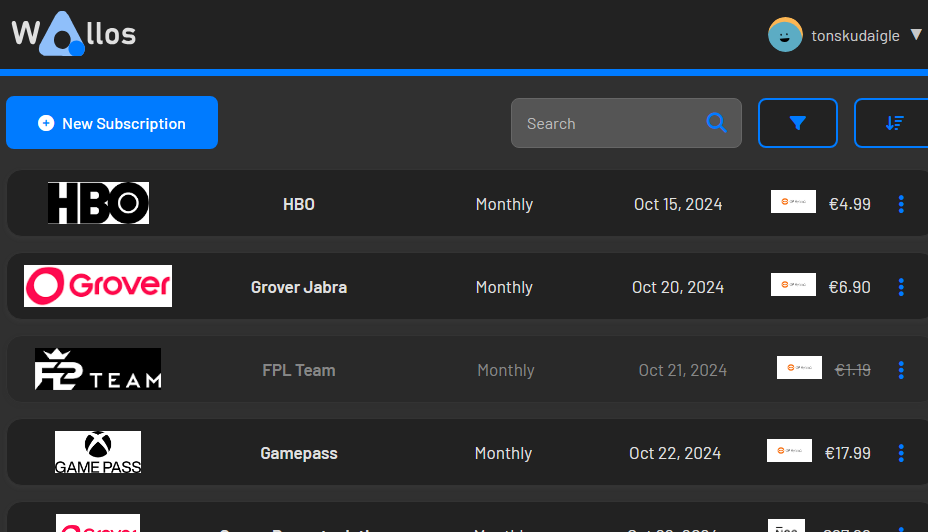Open the HBO row three-dot menu
This screenshot has width=928, height=532.
pyautogui.click(x=901, y=204)
